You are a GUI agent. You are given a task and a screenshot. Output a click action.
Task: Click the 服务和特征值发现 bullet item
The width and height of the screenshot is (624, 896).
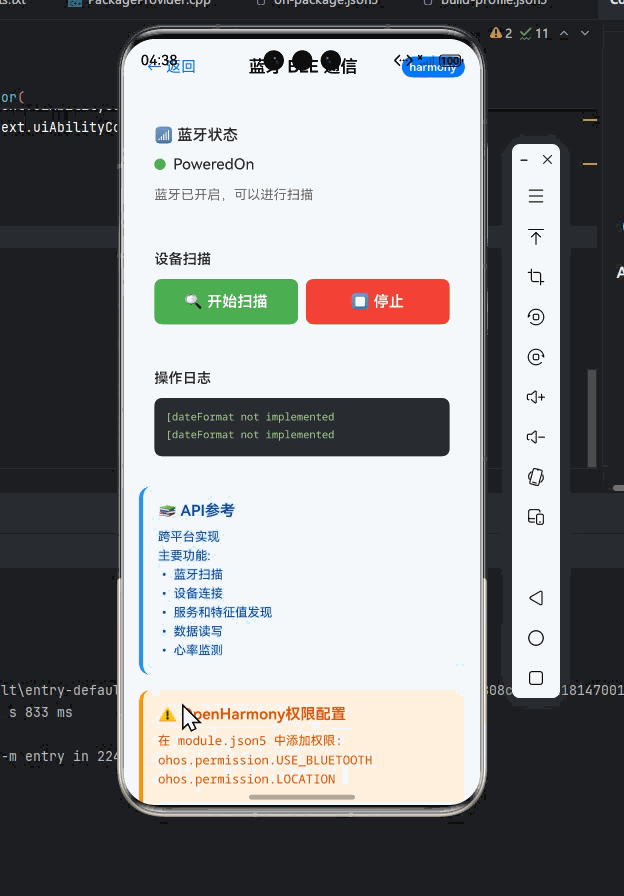pos(223,612)
